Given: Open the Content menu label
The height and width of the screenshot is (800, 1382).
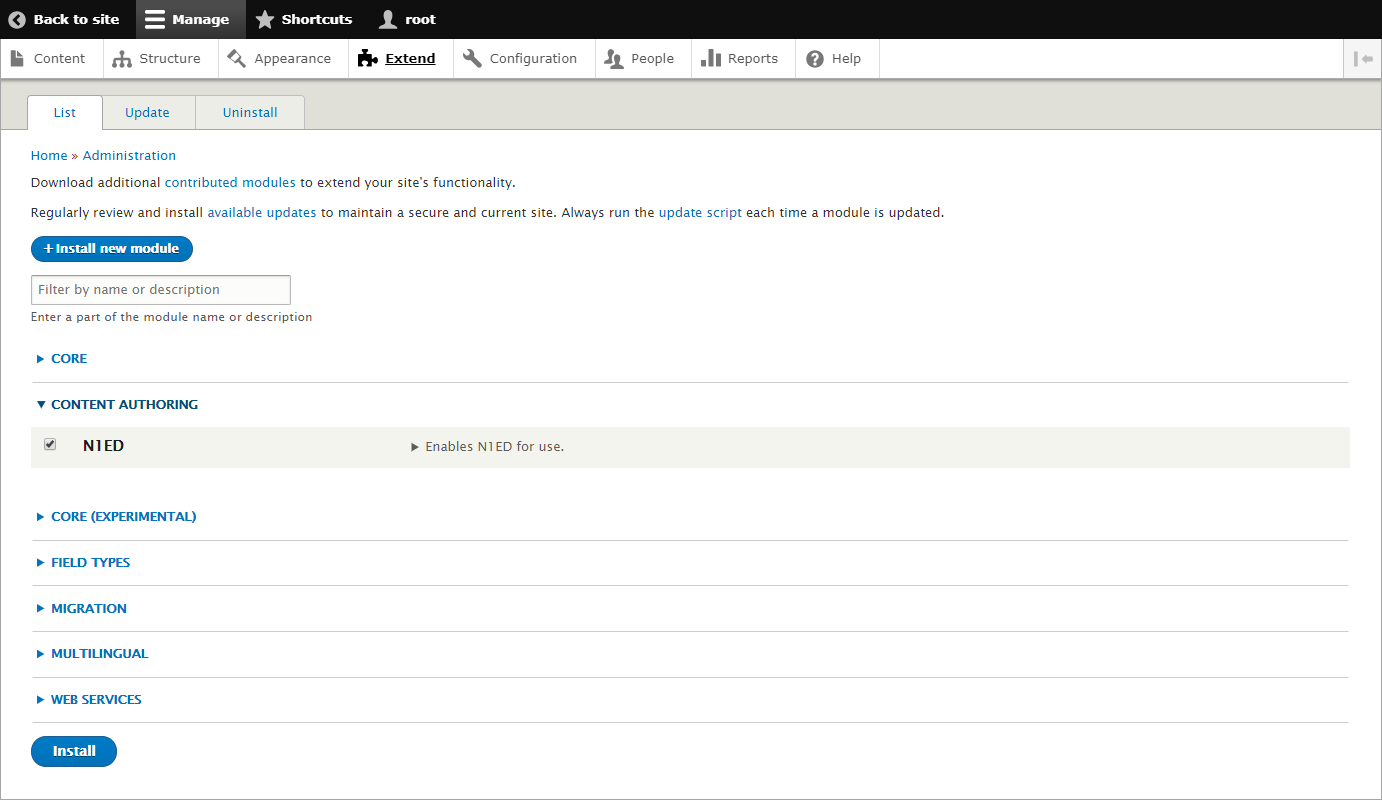Looking at the screenshot, I should pyautogui.click(x=59, y=59).
